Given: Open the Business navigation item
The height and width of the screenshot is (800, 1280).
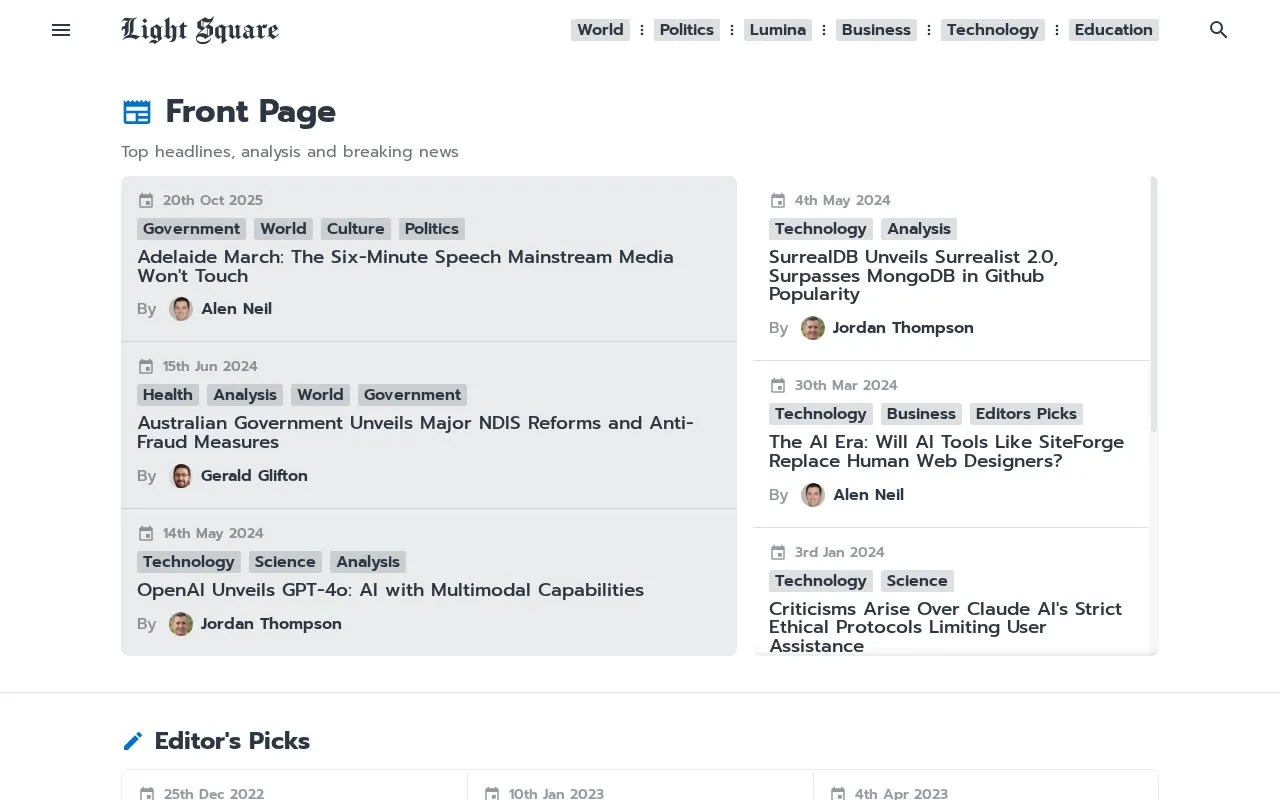Looking at the screenshot, I should 876,30.
